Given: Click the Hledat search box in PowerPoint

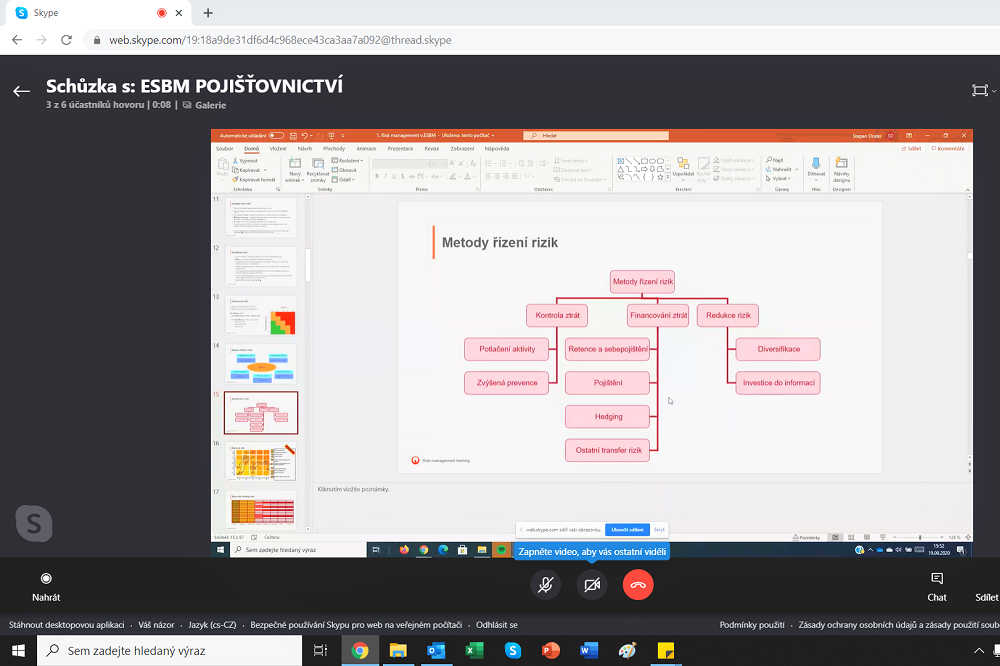Looking at the screenshot, I should click(x=596, y=135).
